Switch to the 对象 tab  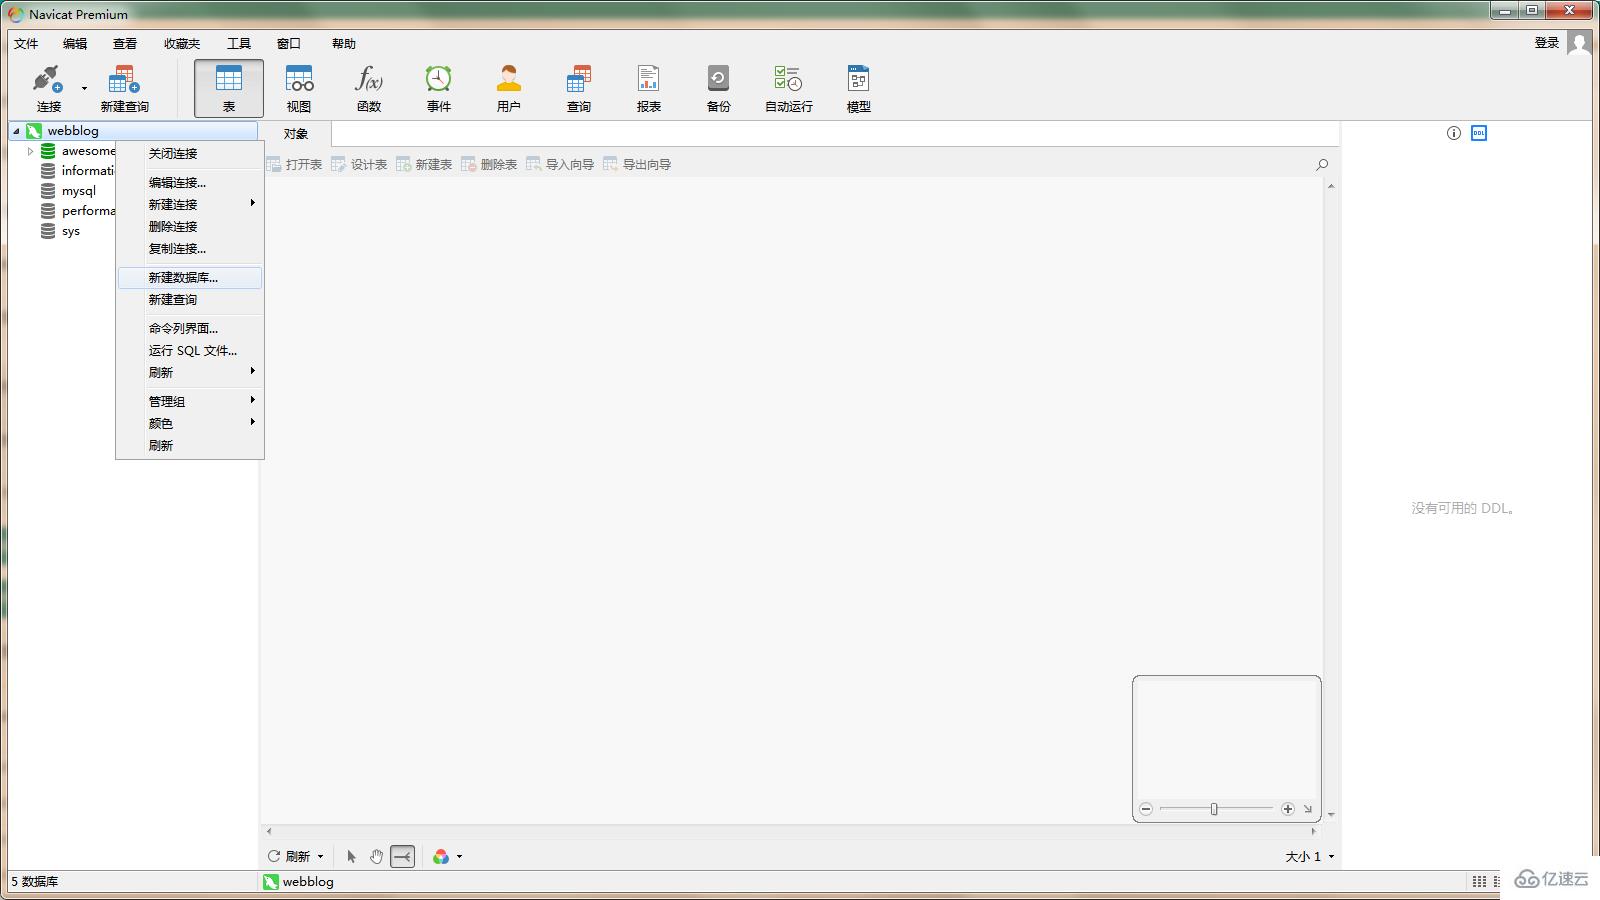coord(296,134)
